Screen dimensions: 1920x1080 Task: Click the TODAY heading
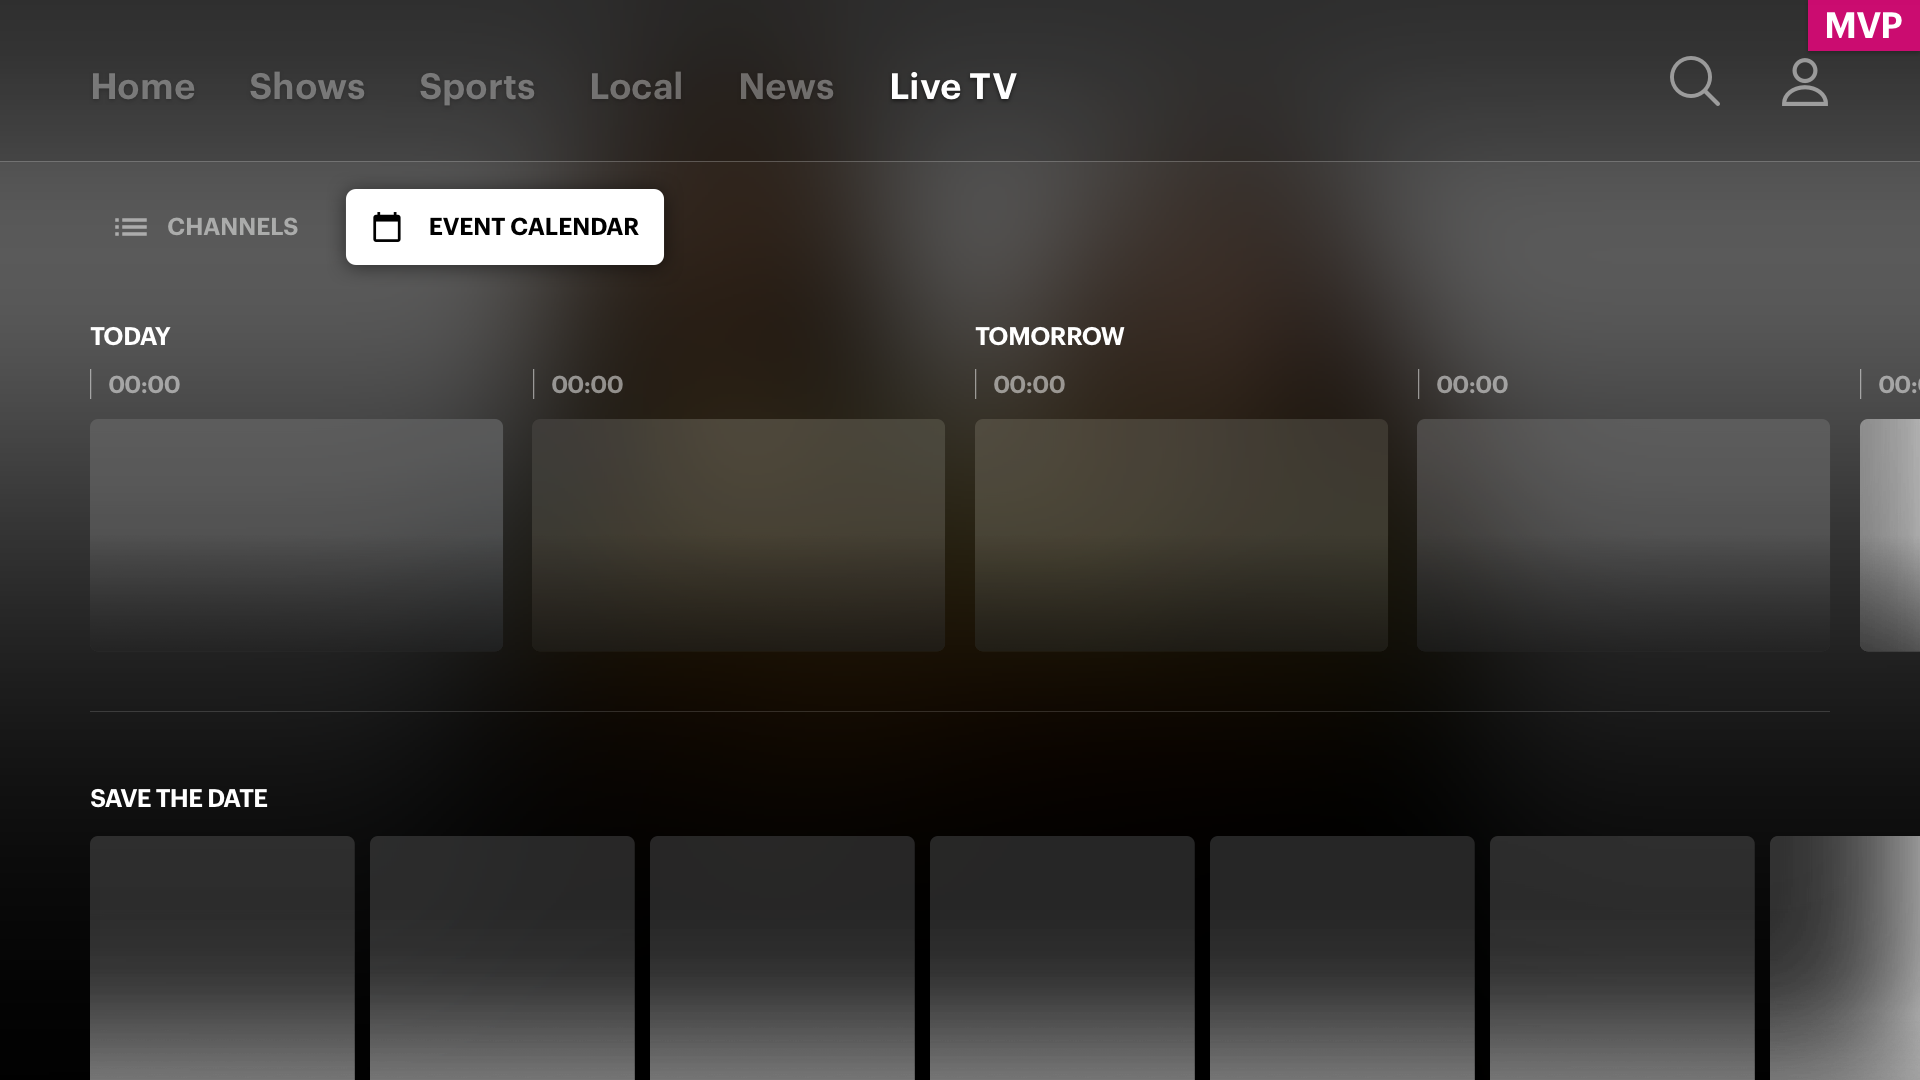130,336
